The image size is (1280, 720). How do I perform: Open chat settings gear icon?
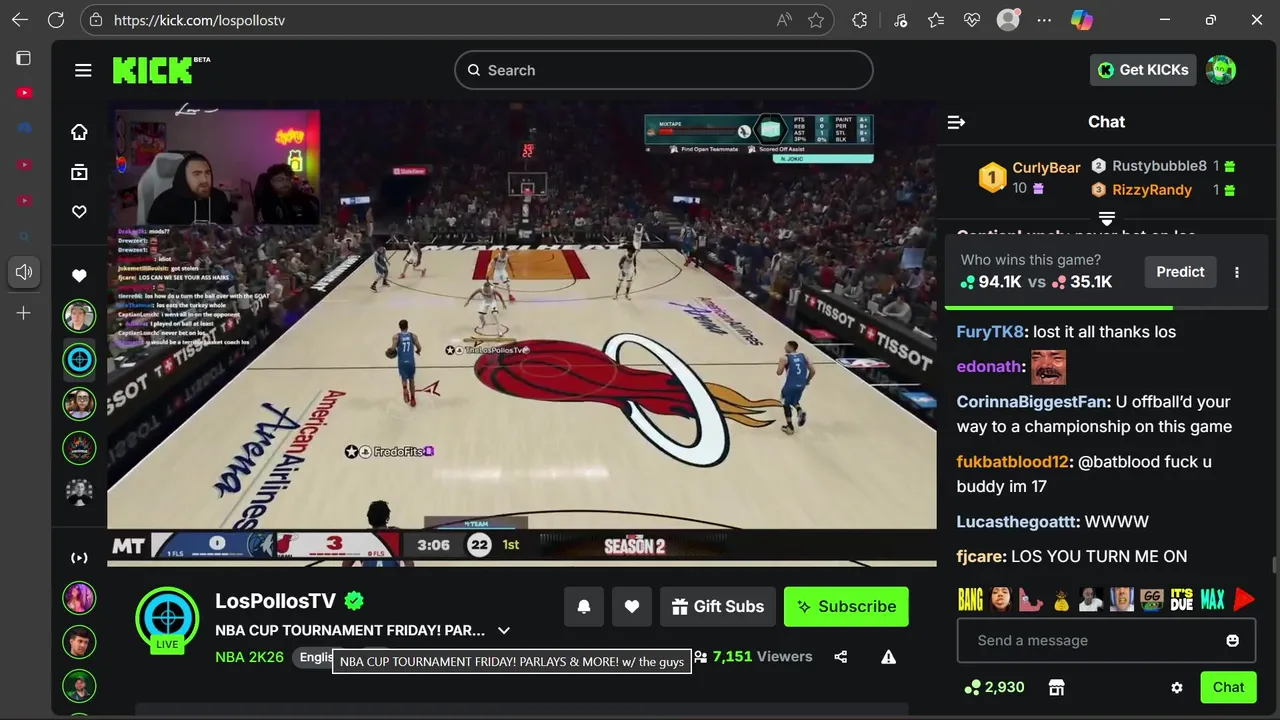pos(1177,688)
